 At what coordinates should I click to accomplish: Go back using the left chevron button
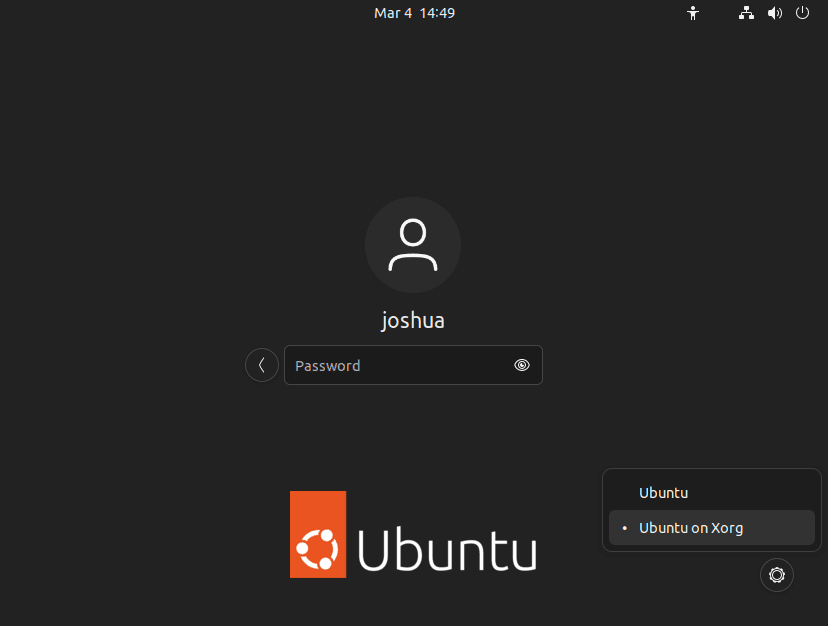(x=262, y=365)
